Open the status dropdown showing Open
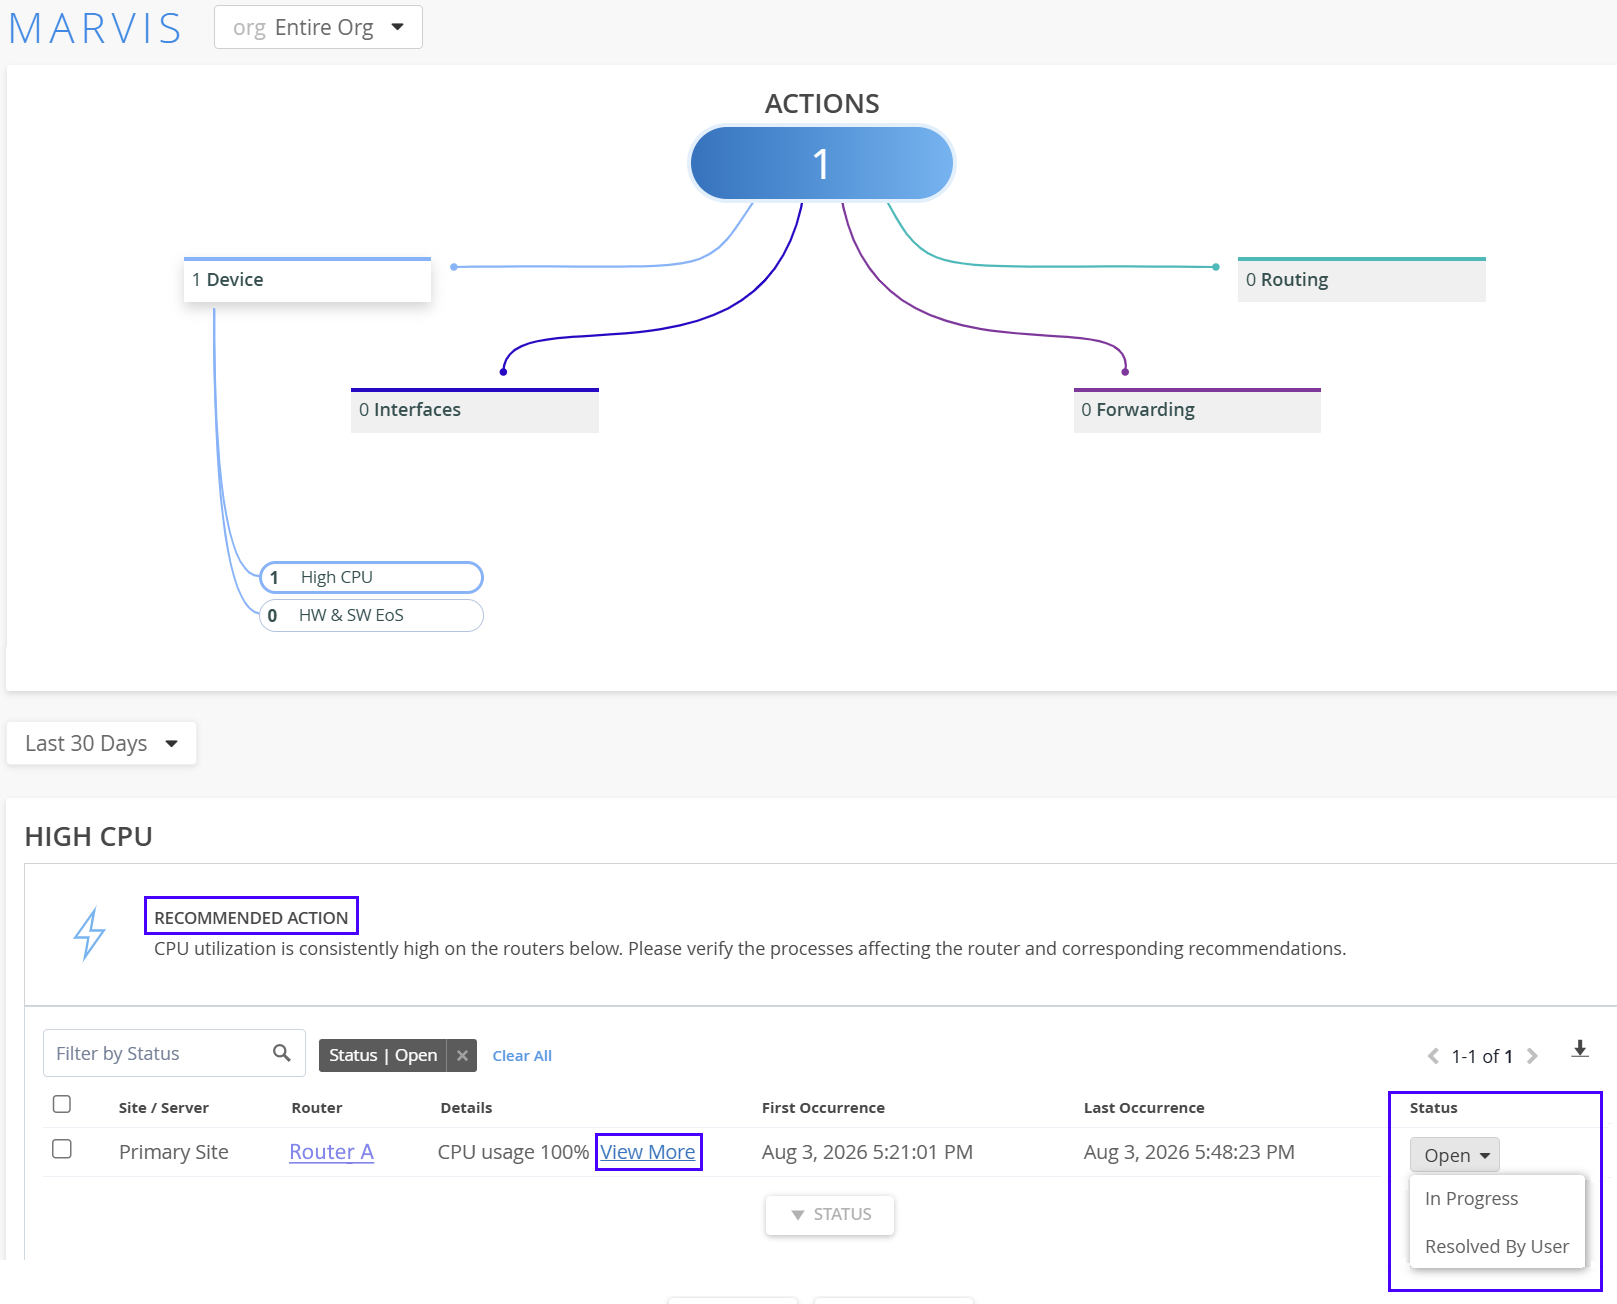The width and height of the screenshot is (1617, 1304). point(1455,1155)
